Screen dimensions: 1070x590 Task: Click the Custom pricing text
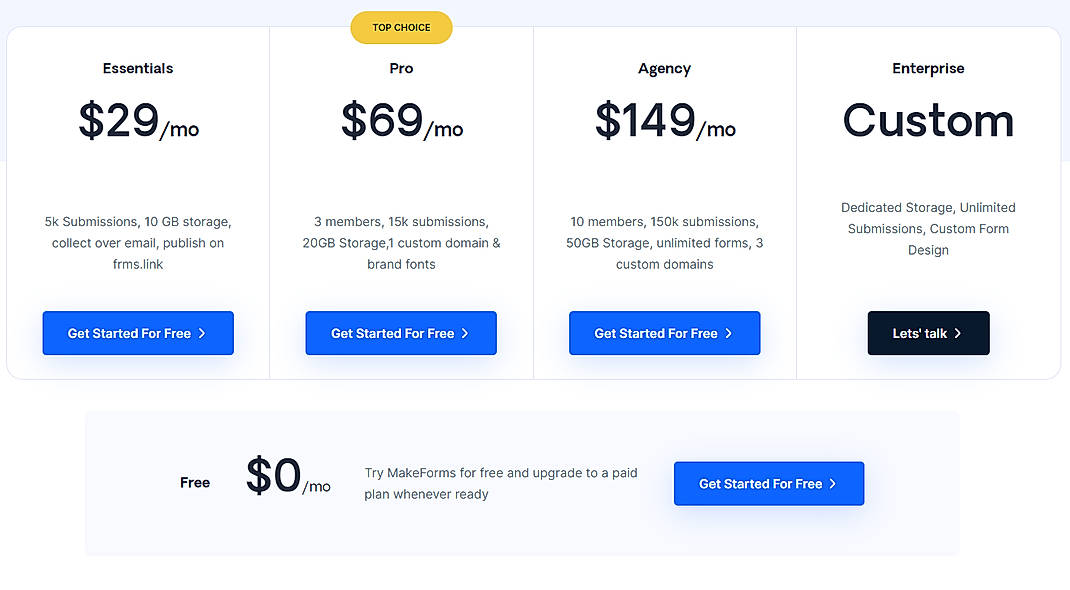point(928,120)
